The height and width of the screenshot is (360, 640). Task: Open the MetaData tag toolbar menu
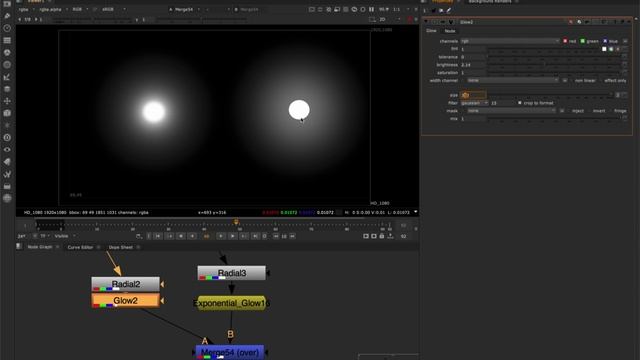point(7,162)
